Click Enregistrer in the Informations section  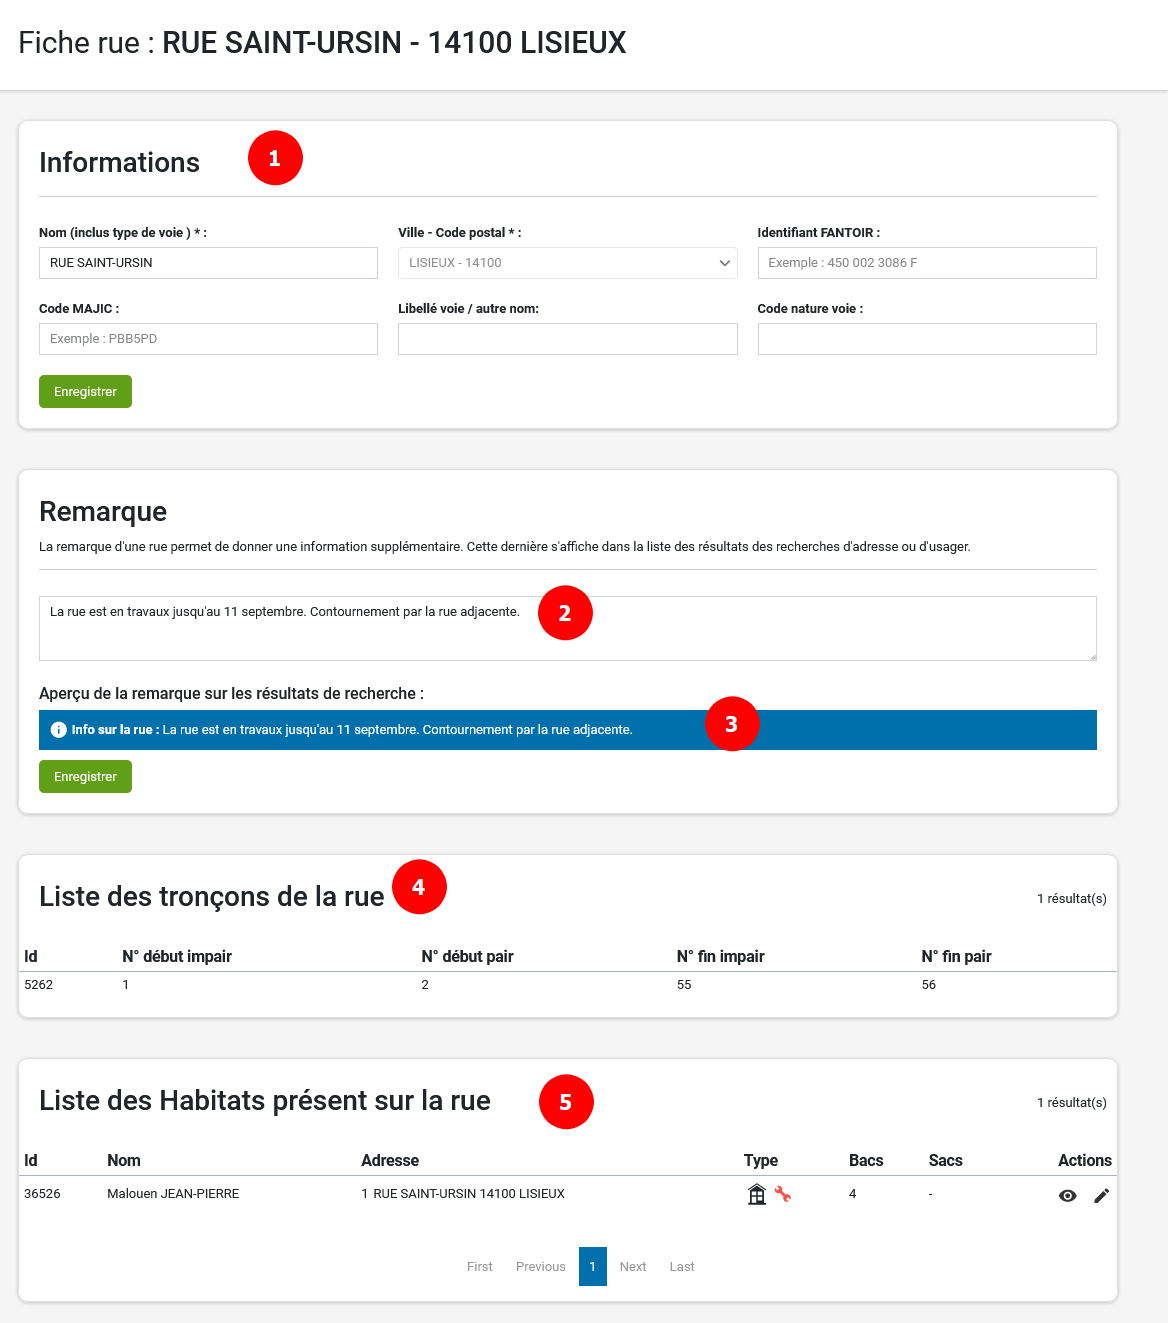pyautogui.click(x=85, y=391)
